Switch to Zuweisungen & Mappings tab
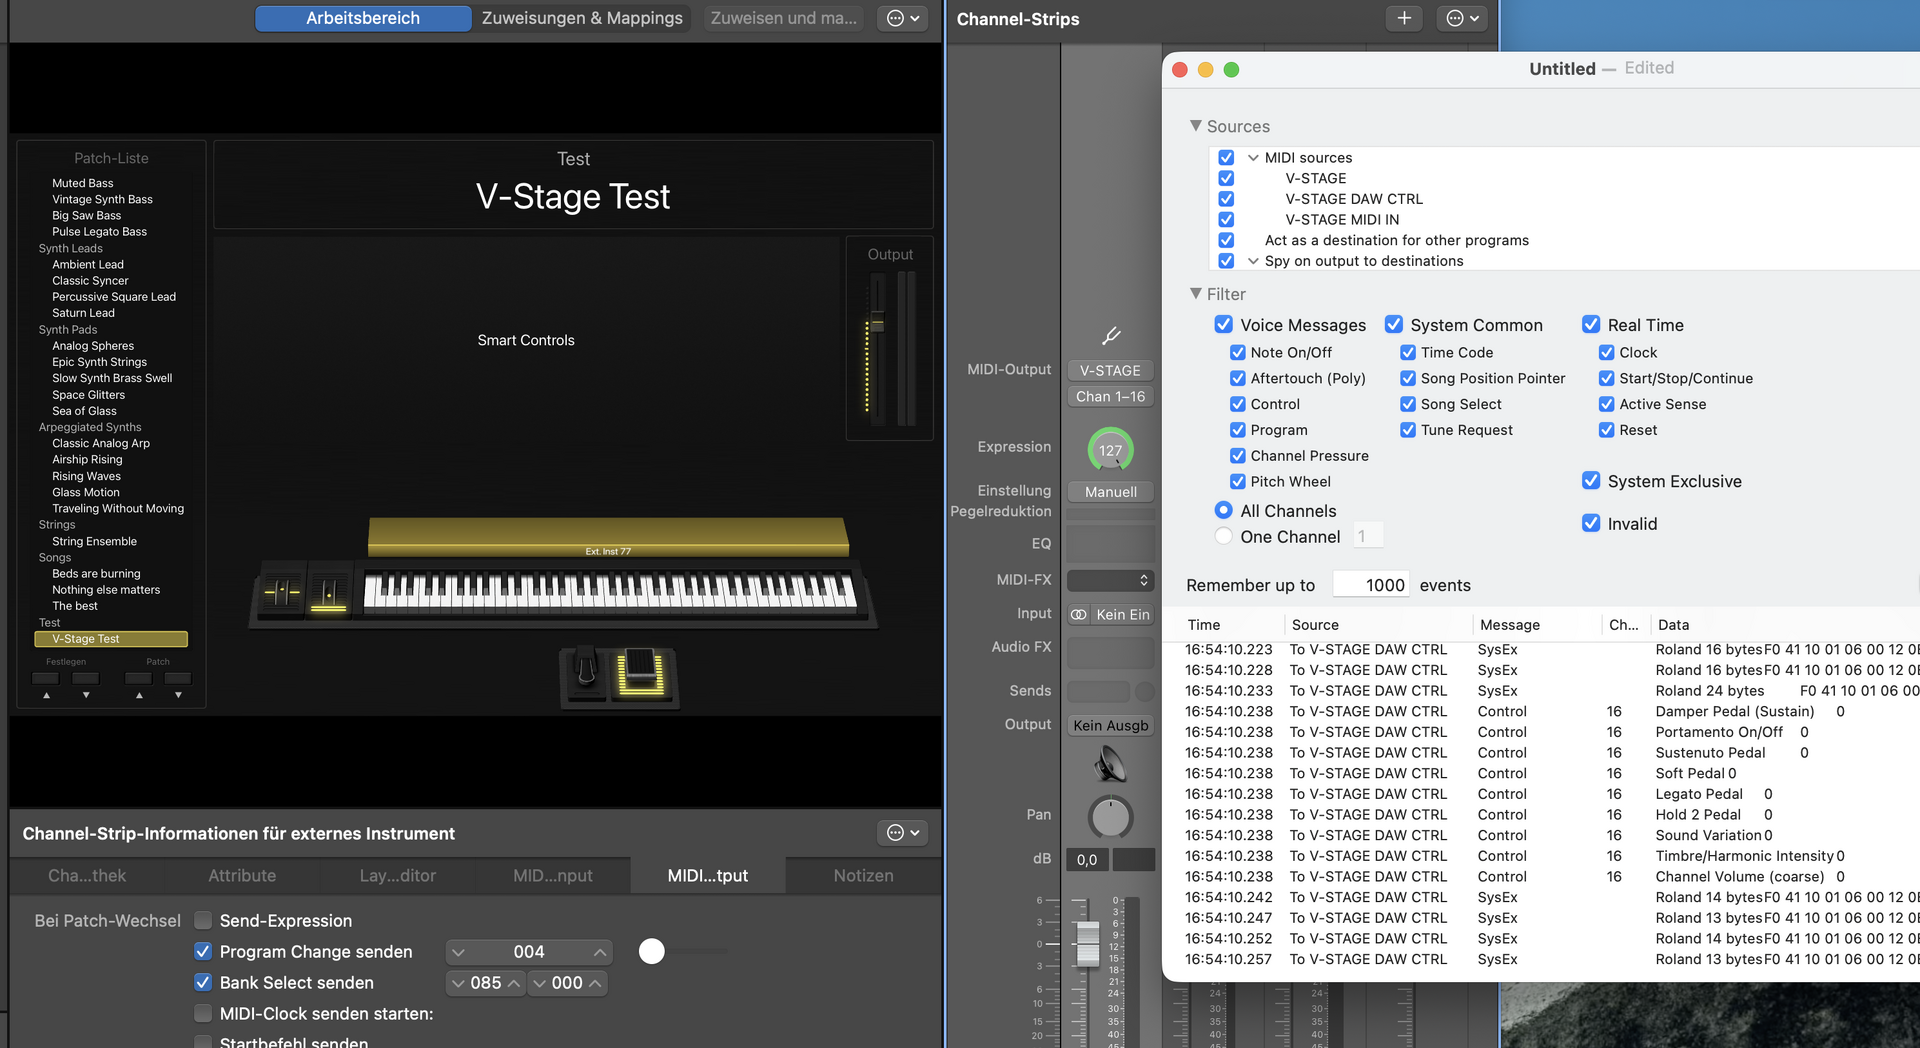 click(x=582, y=18)
